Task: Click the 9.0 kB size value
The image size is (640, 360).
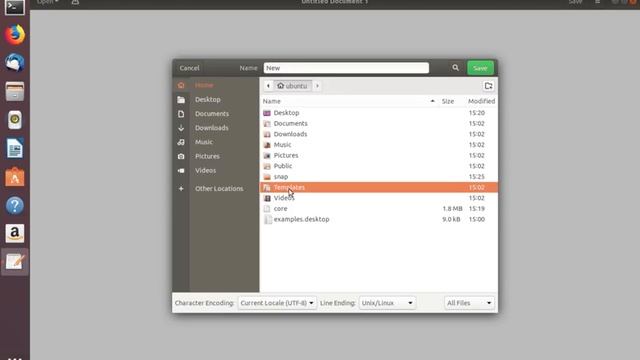Action: point(451,219)
